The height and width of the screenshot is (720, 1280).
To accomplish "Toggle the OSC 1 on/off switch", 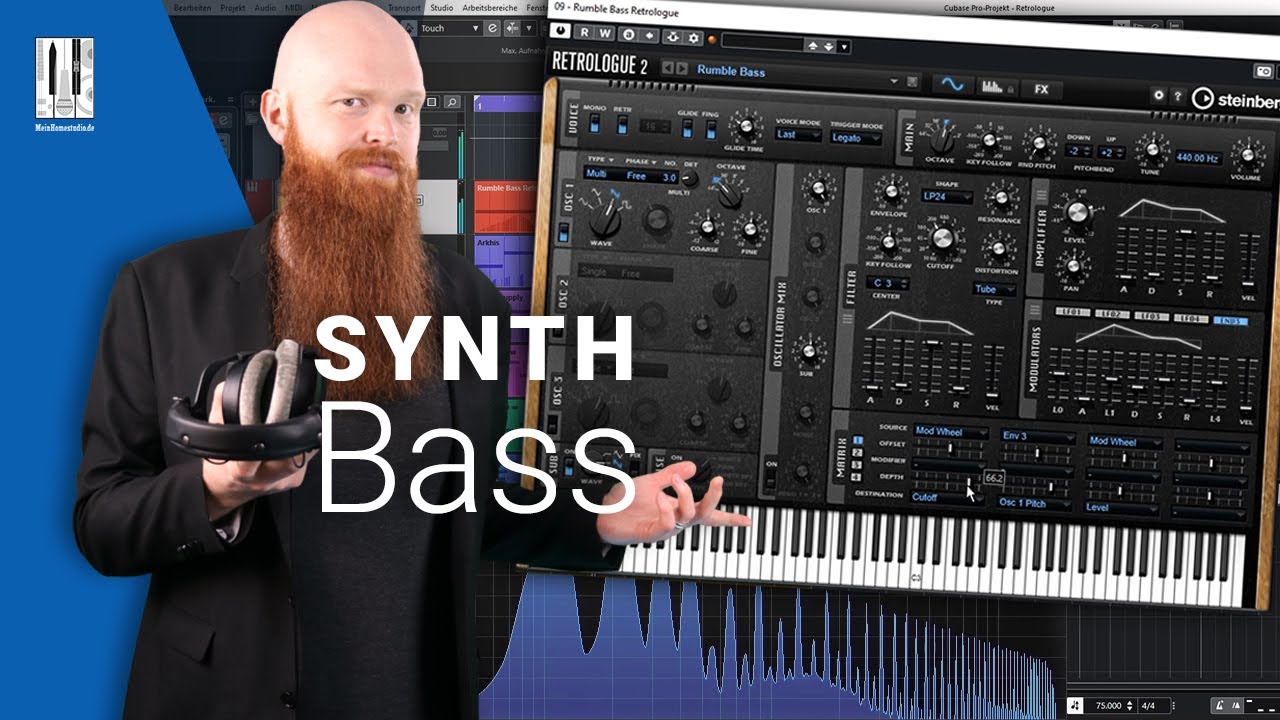I will pyautogui.click(x=564, y=233).
